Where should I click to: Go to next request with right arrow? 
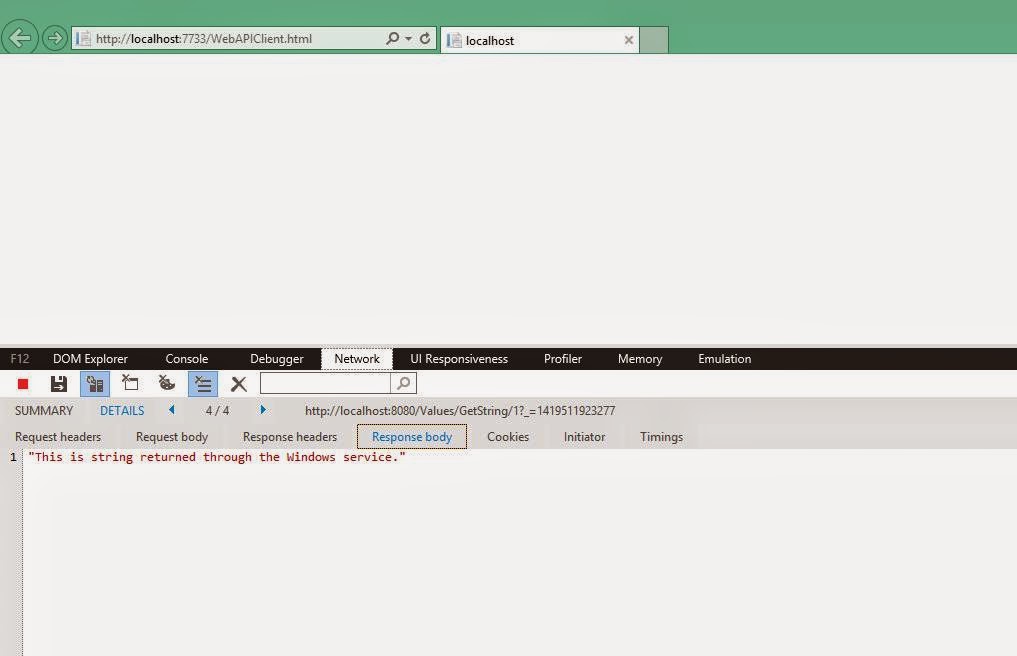pos(263,409)
